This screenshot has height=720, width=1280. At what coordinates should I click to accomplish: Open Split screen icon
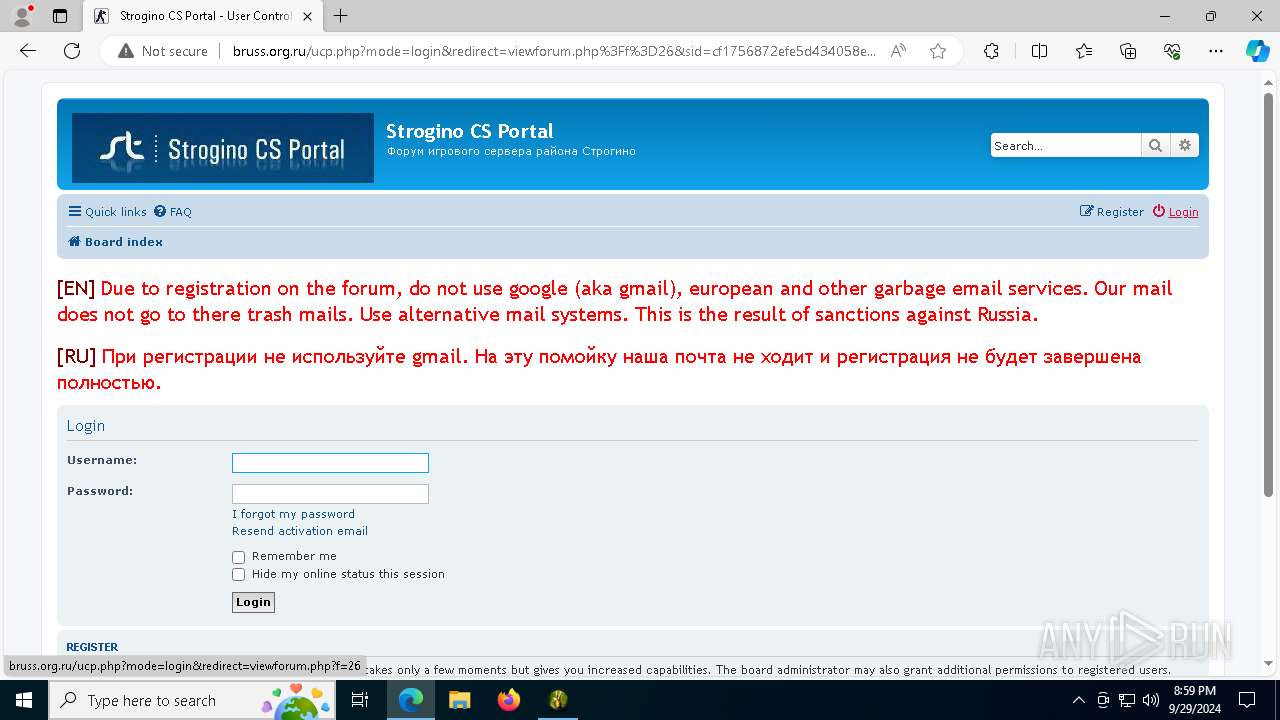[x=1039, y=51]
